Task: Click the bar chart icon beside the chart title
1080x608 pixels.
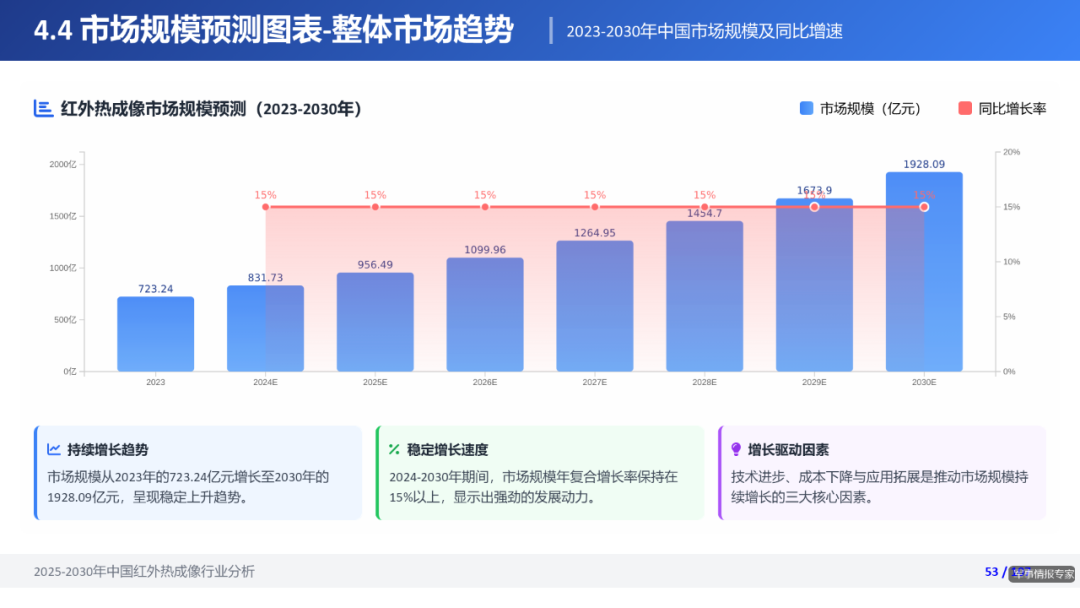Action: 41,106
